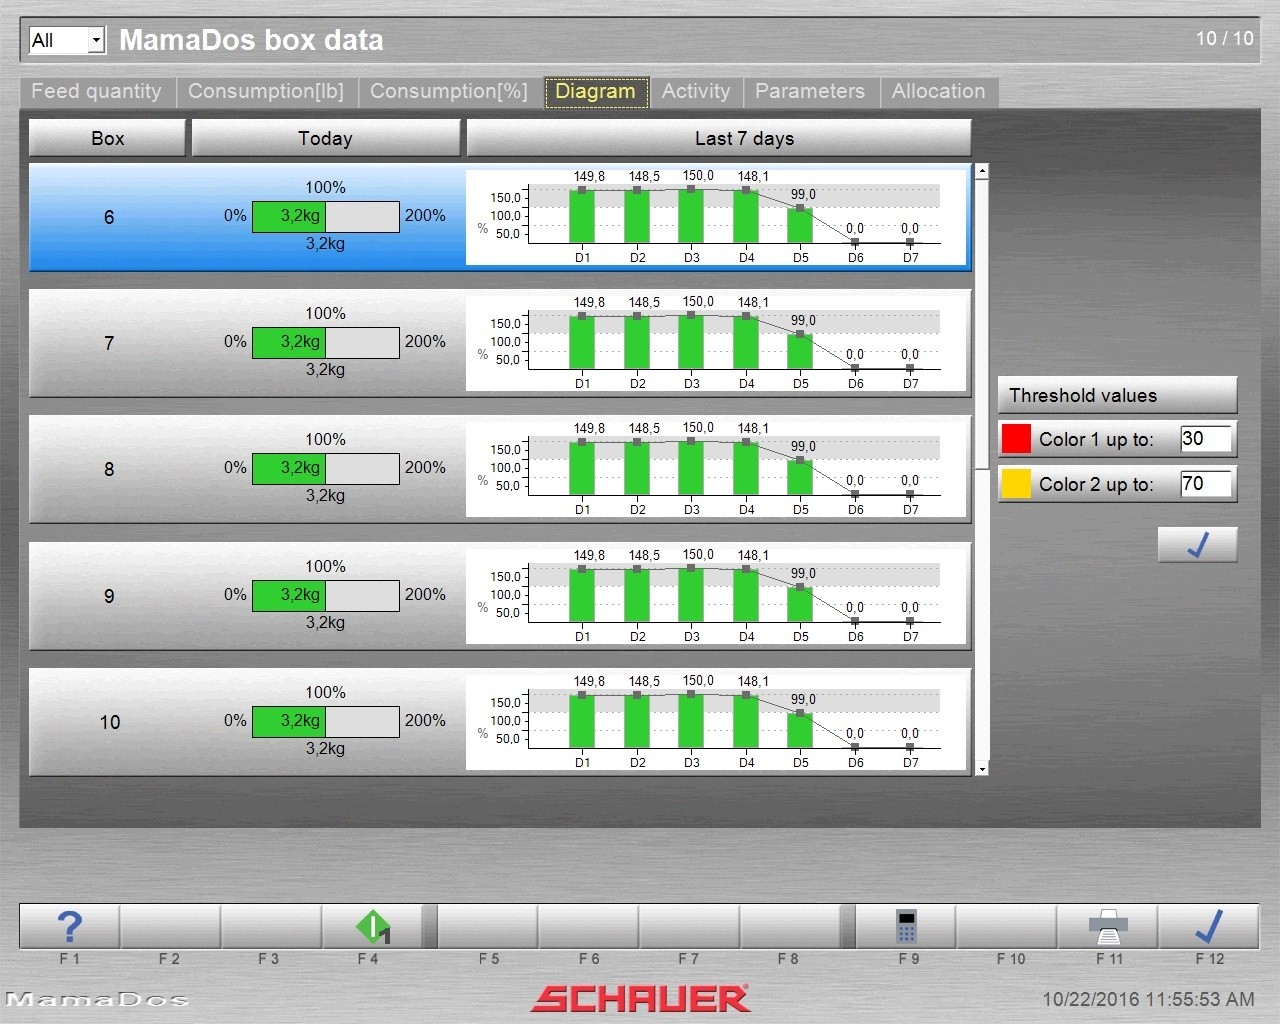Click the F11 printer icon
This screenshot has width=1280, height=1024.
[x=1108, y=927]
